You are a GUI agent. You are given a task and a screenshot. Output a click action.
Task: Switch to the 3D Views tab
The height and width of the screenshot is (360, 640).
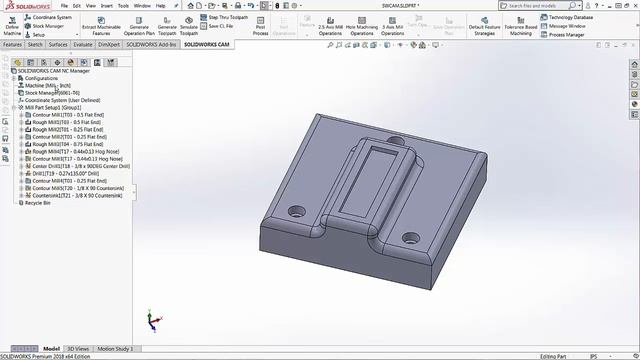pyautogui.click(x=78, y=349)
